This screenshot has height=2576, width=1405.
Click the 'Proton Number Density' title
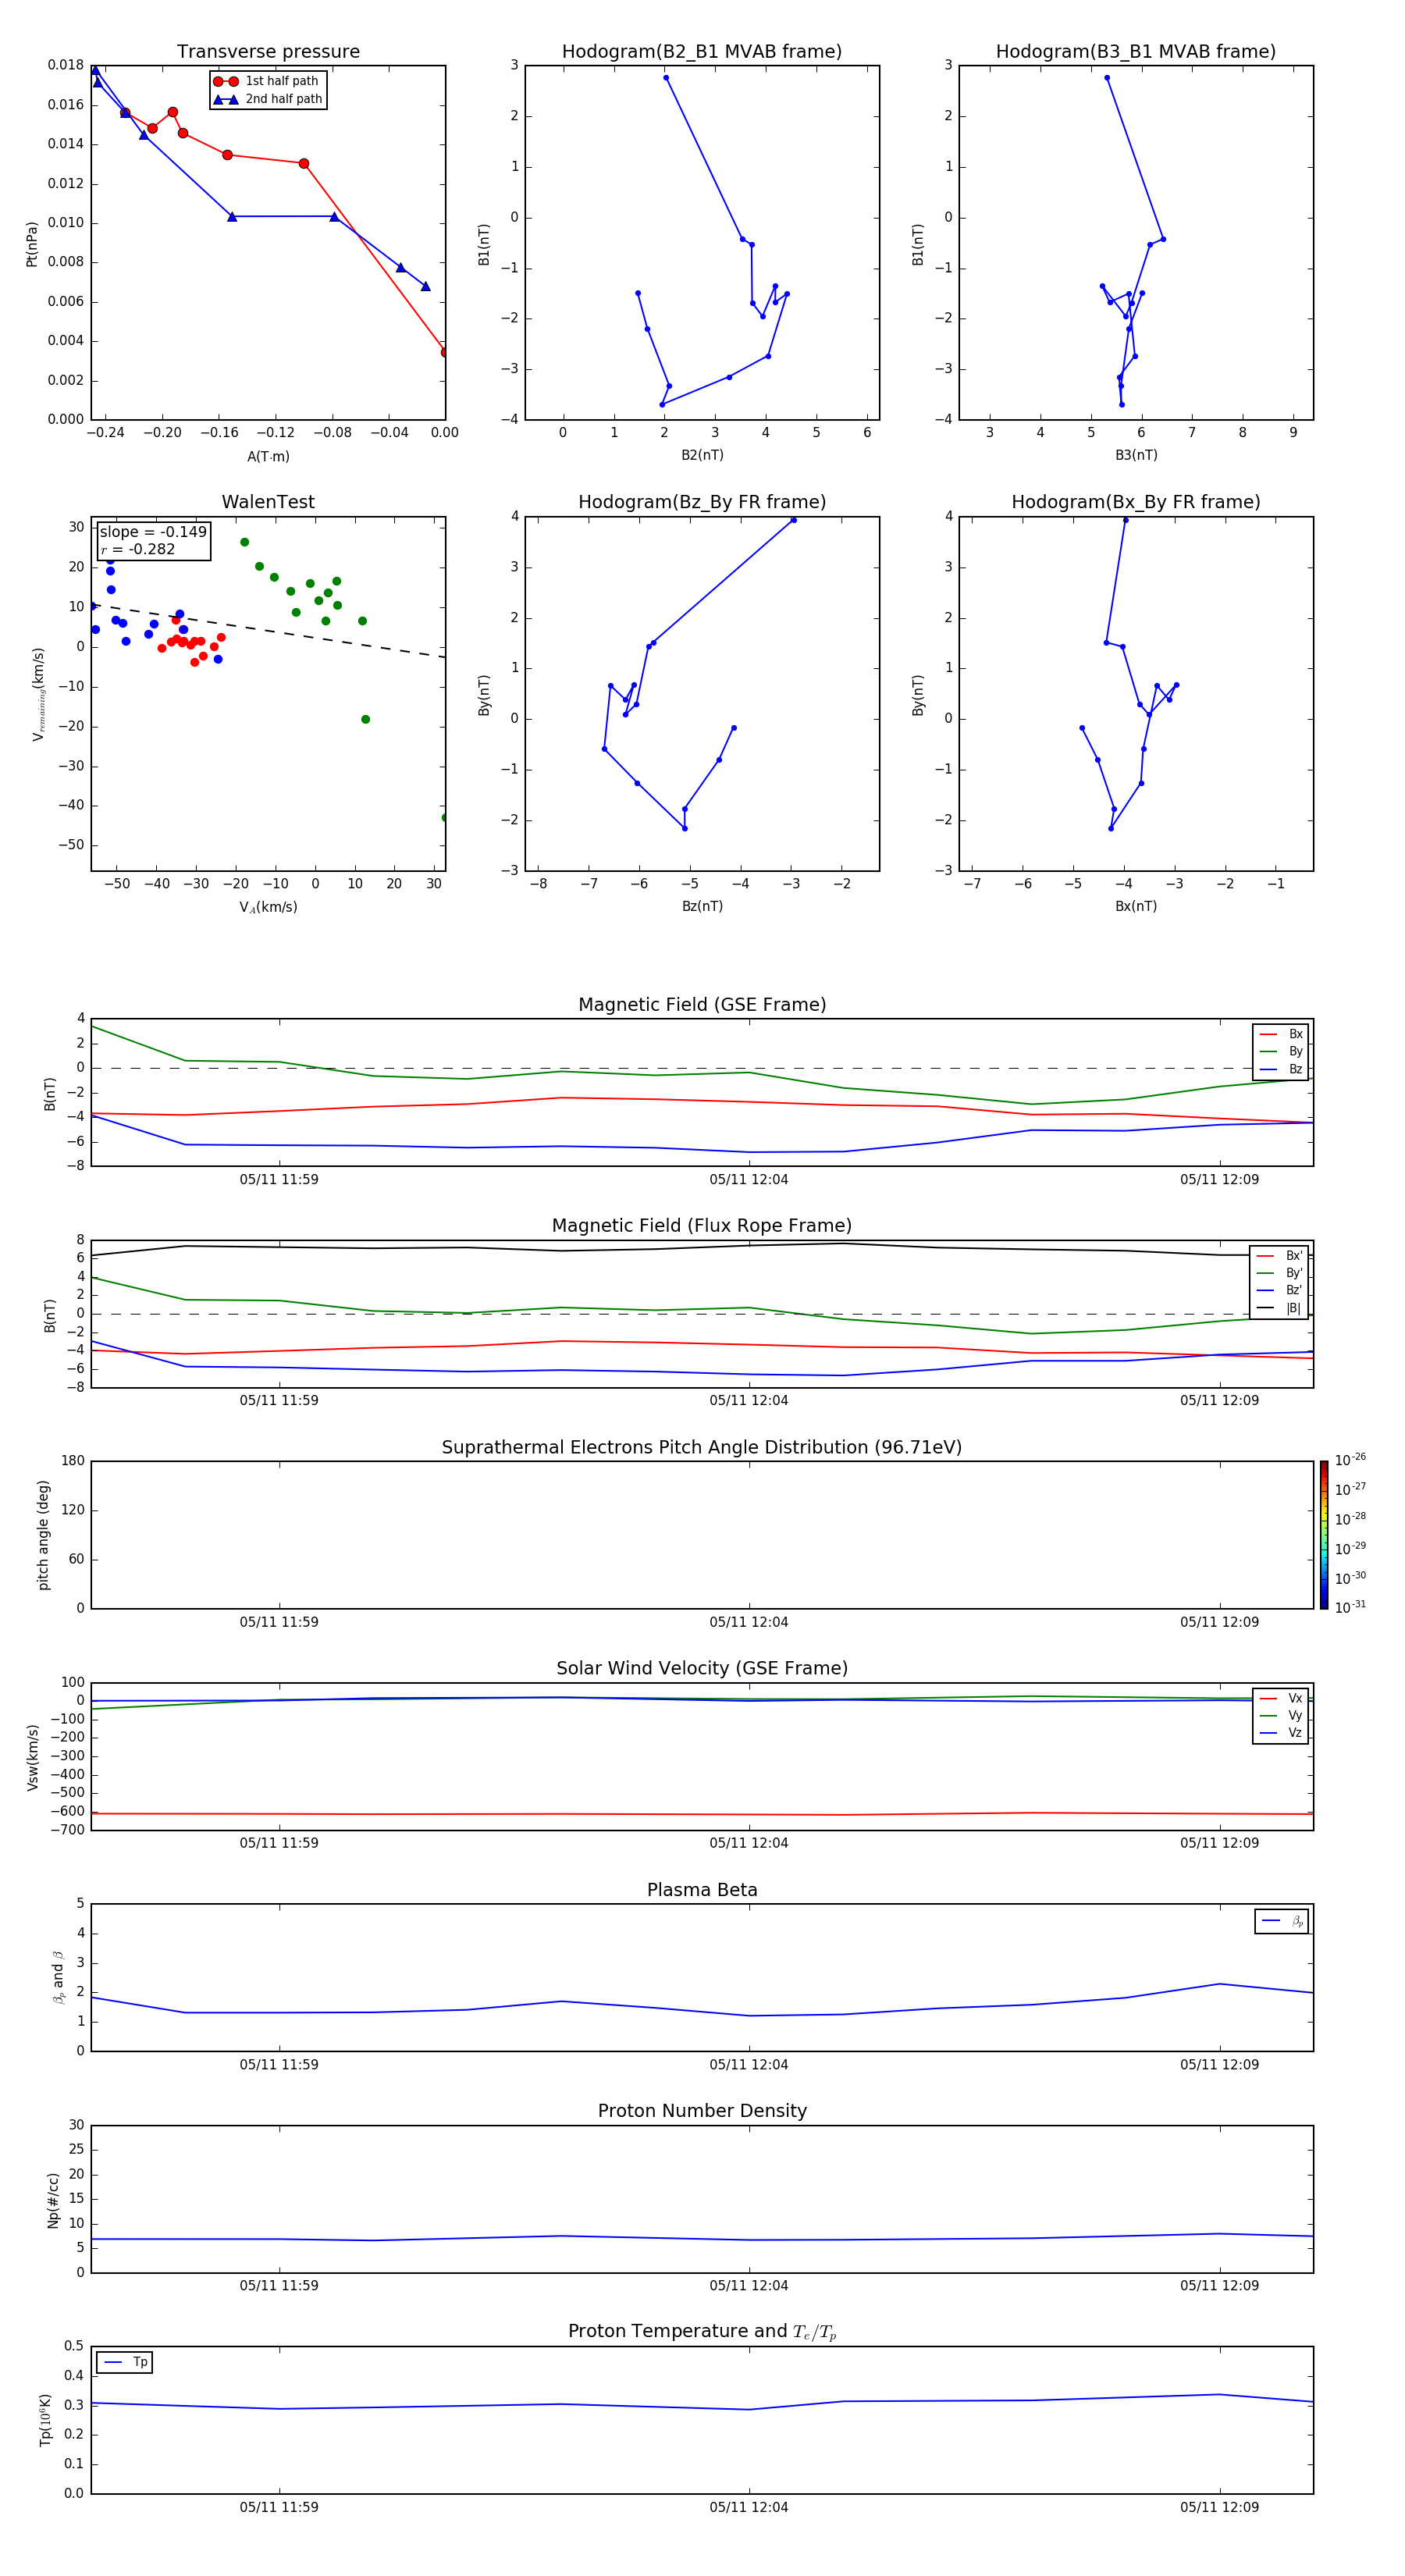[702, 2111]
